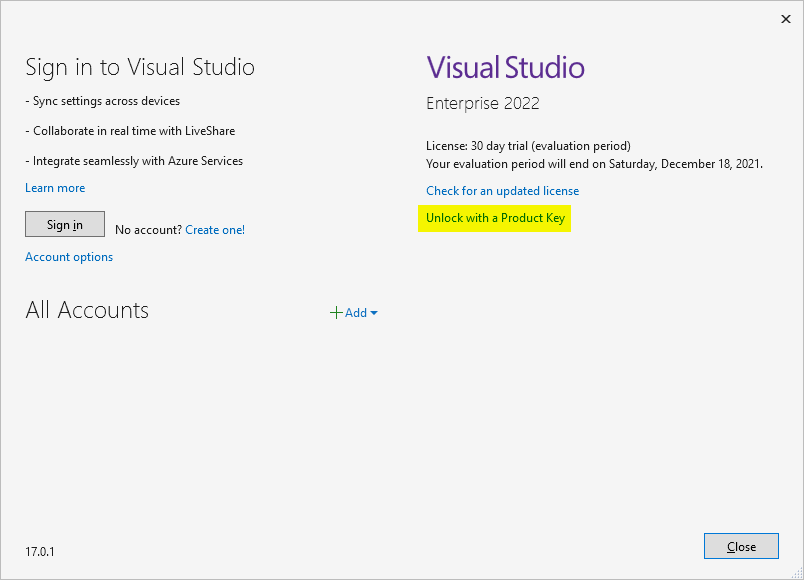The width and height of the screenshot is (804, 580).
Task: Click the No account? label
Action: pos(148,230)
